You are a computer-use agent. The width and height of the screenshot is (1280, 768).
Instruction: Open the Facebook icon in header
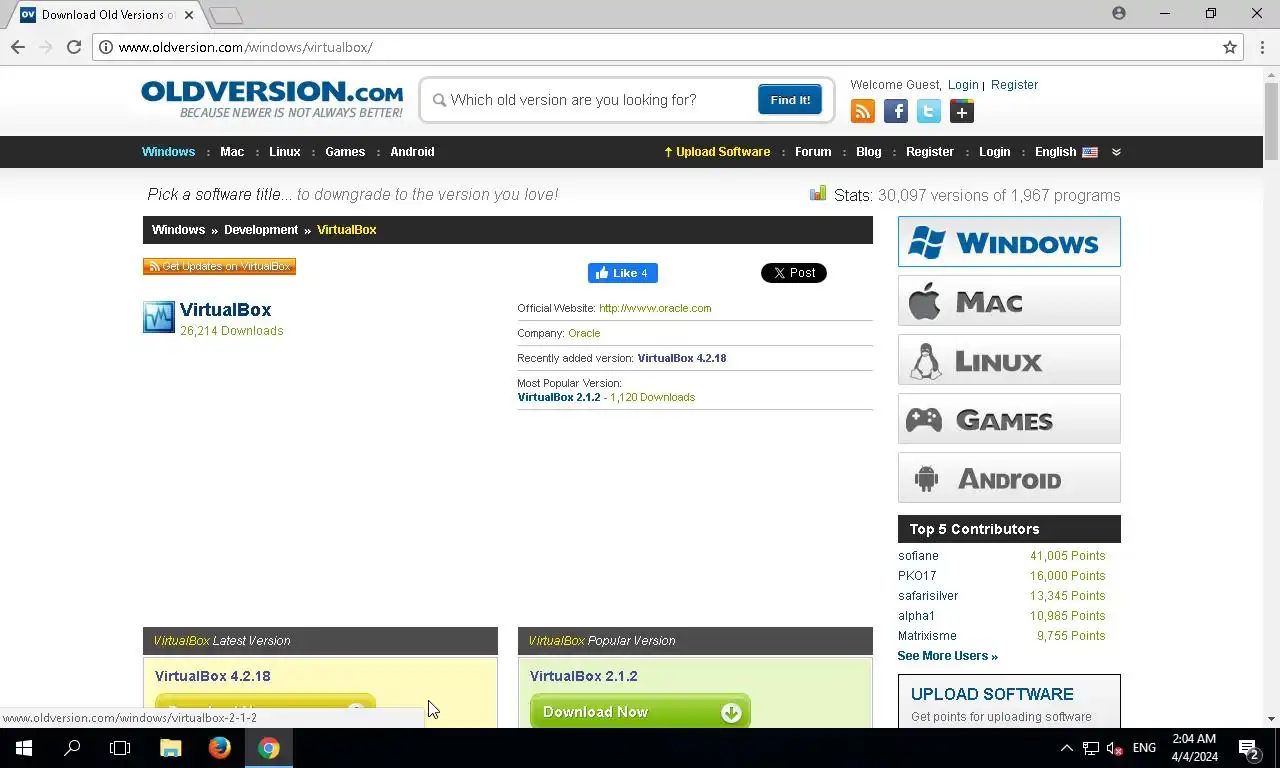tap(896, 111)
